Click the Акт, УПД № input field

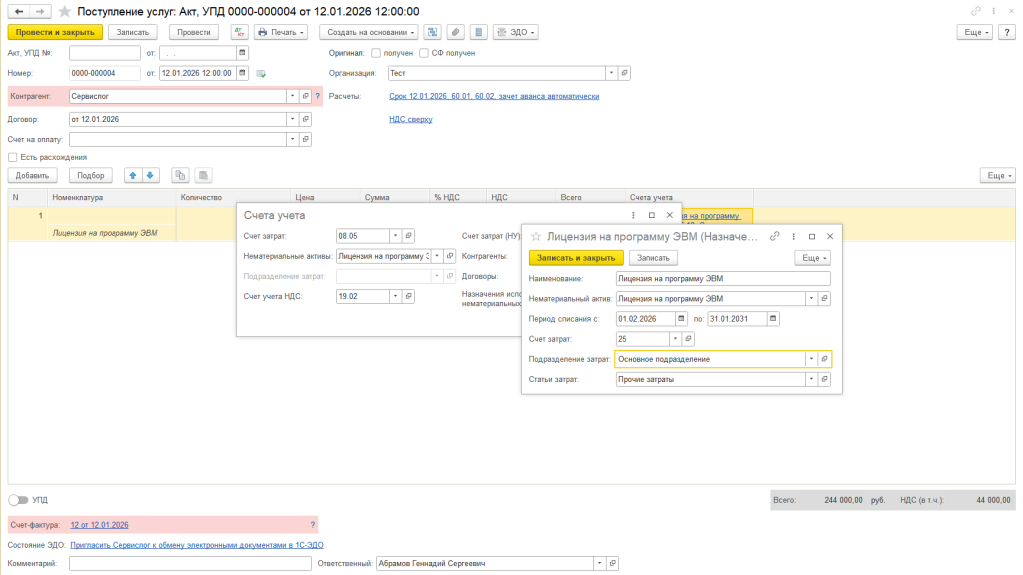(105, 53)
